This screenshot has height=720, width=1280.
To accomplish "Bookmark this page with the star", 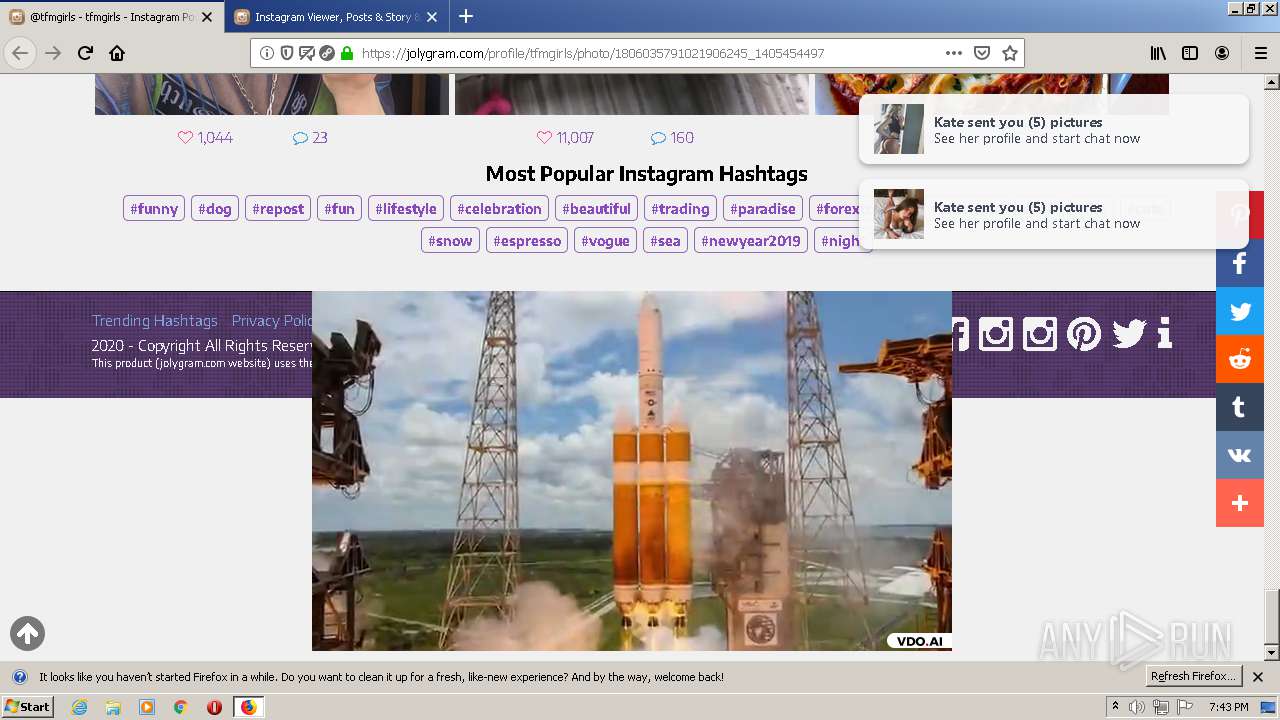I will (1010, 53).
